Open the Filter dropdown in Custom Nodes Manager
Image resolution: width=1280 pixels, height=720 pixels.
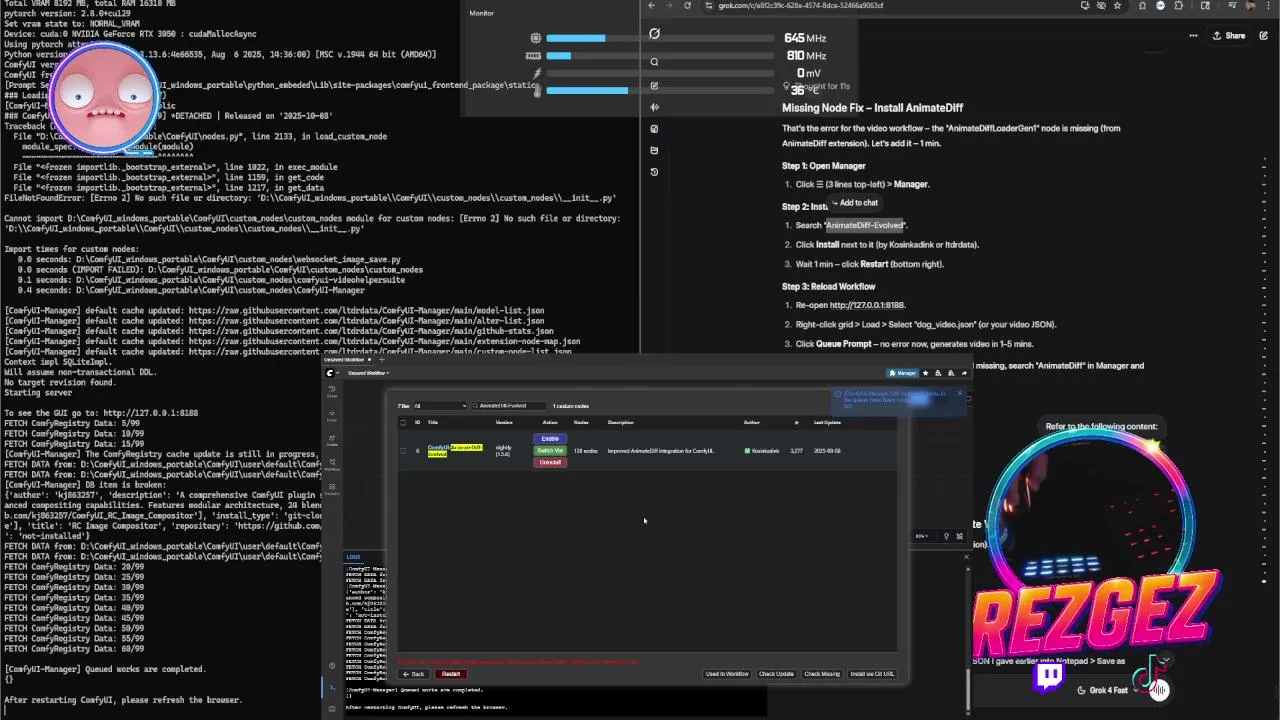pos(441,406)
